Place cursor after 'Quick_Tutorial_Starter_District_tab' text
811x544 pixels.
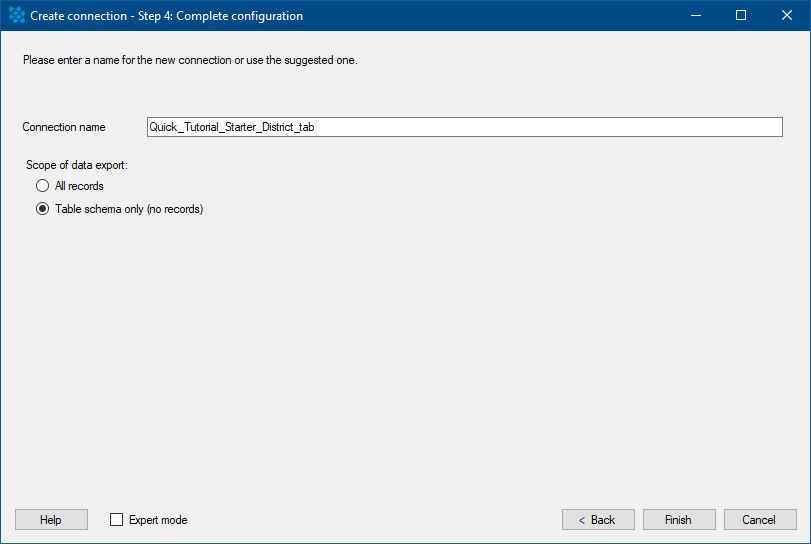(316, 127)
